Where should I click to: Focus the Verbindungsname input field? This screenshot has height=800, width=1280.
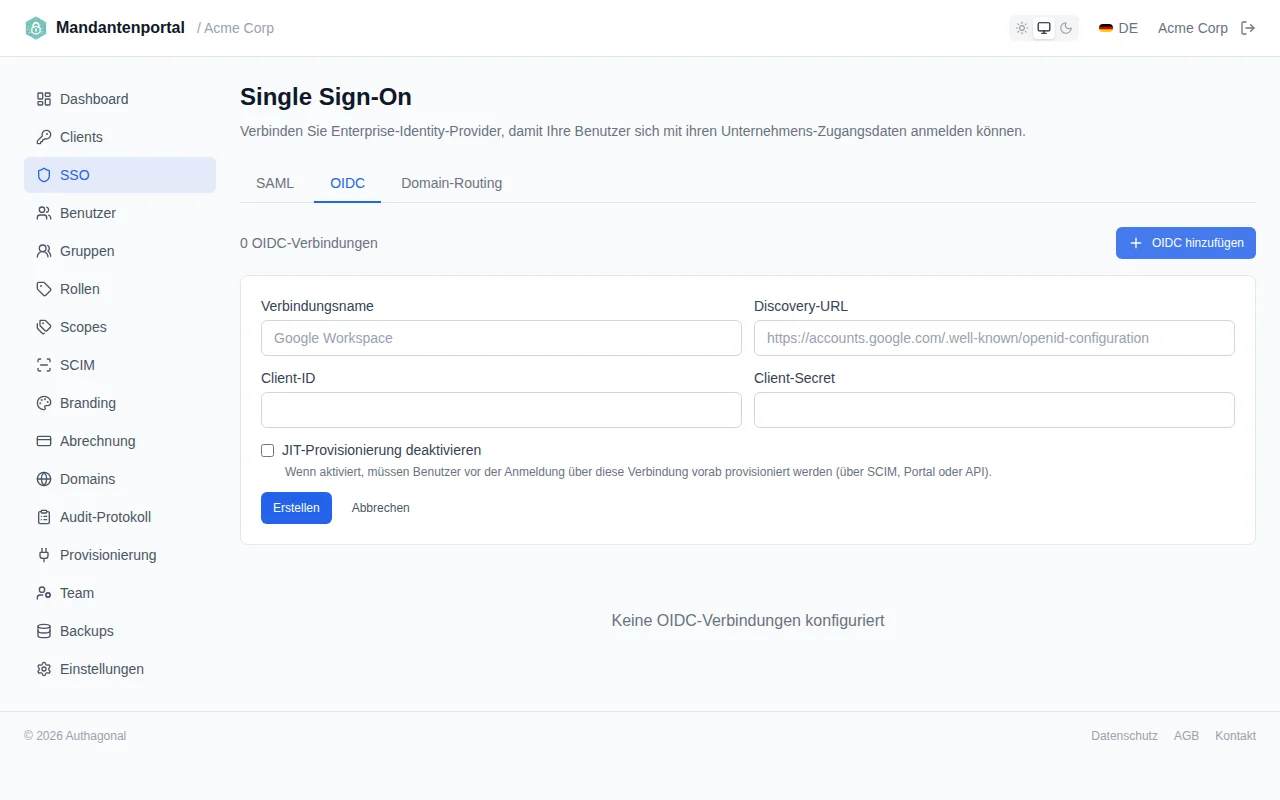501,338
